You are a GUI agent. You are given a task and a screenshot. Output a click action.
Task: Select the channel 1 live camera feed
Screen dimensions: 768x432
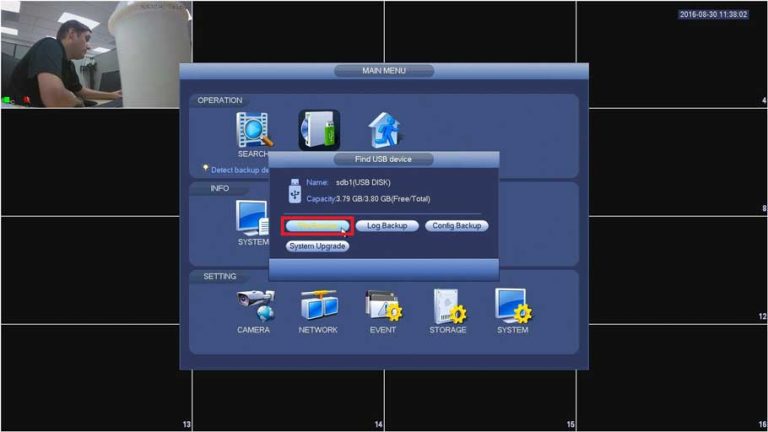(96, 54)
